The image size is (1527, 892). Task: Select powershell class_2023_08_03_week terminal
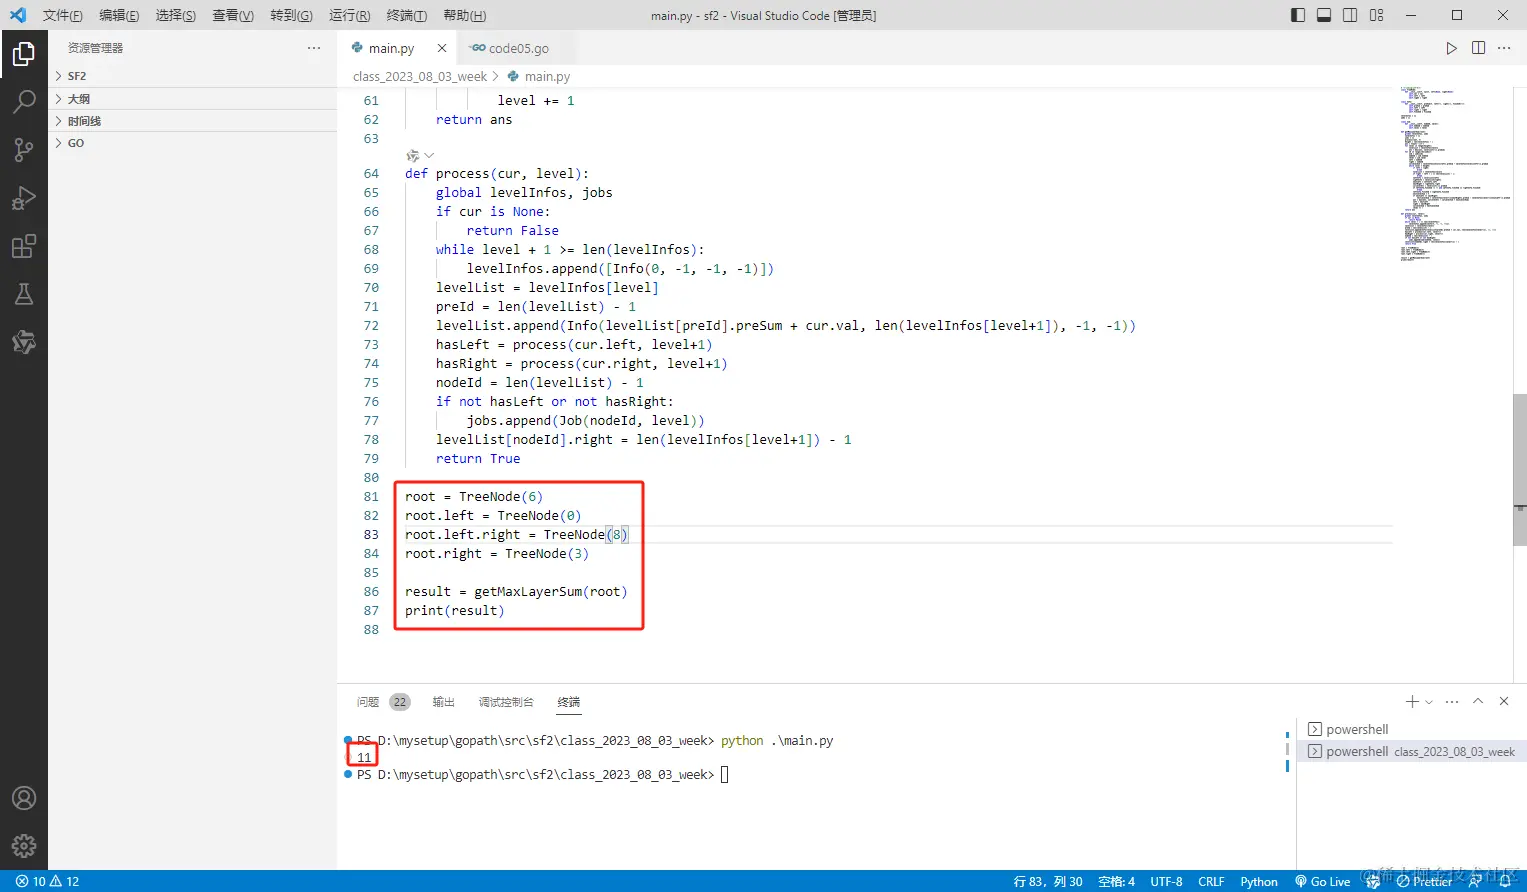(1411, 751)
